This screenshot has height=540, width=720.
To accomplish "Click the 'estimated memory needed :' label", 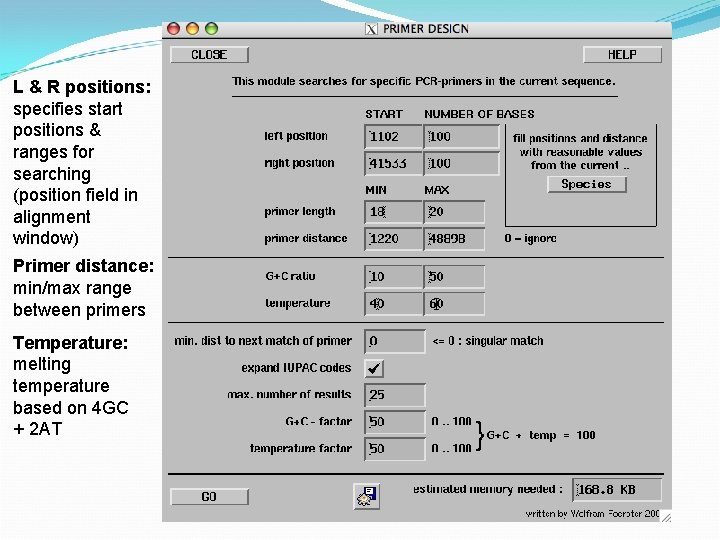I will pyautogui.click(x=488, y=489).
